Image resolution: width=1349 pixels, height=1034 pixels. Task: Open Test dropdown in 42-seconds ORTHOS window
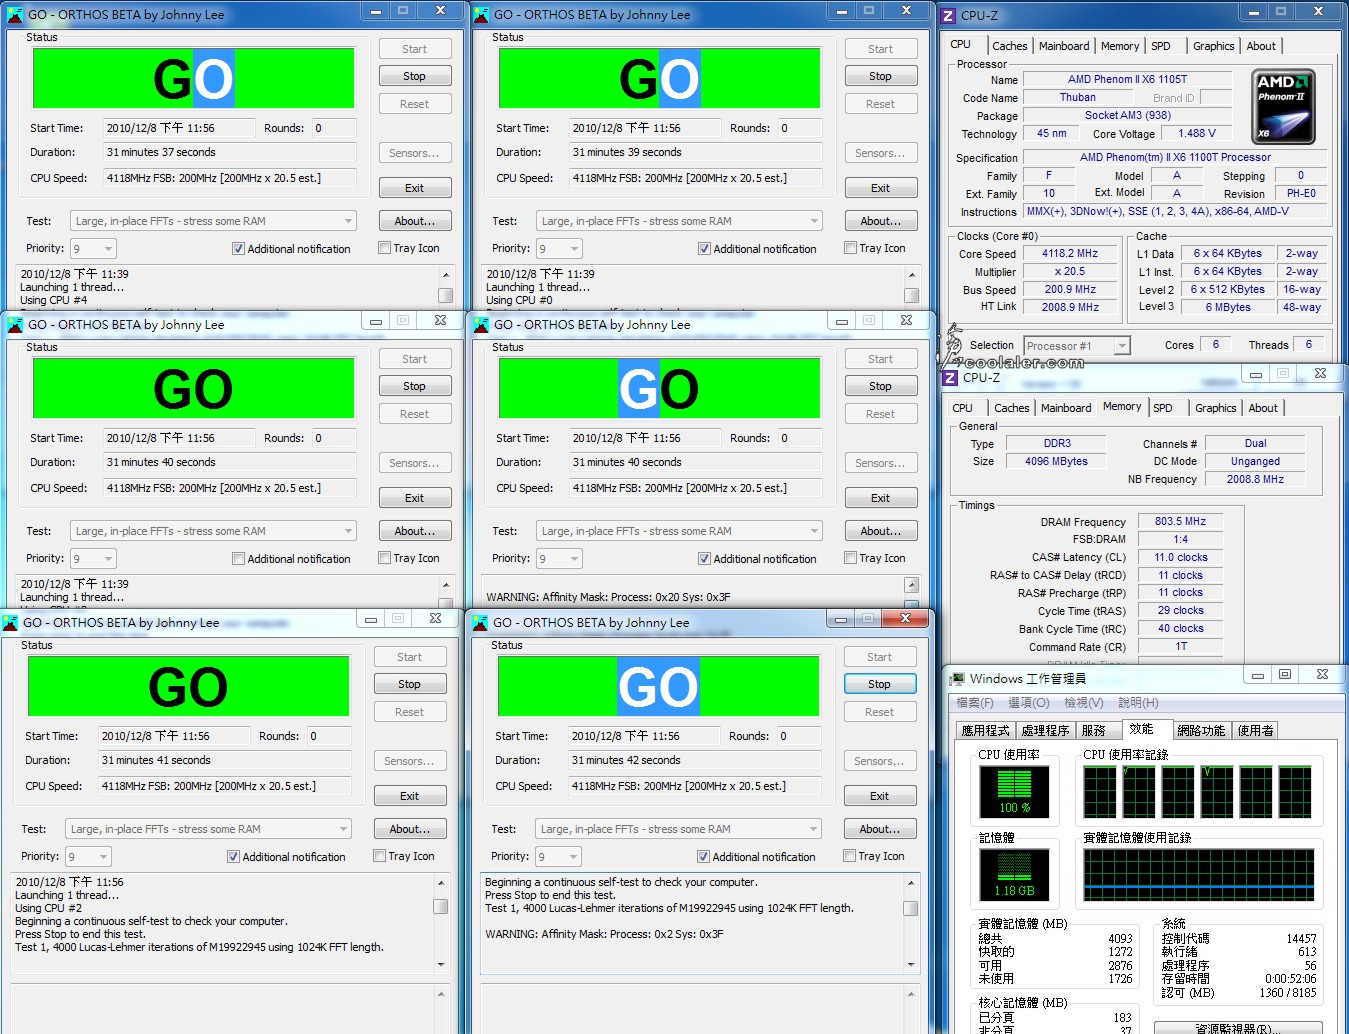pyautogui.click(x=678, y=829)
